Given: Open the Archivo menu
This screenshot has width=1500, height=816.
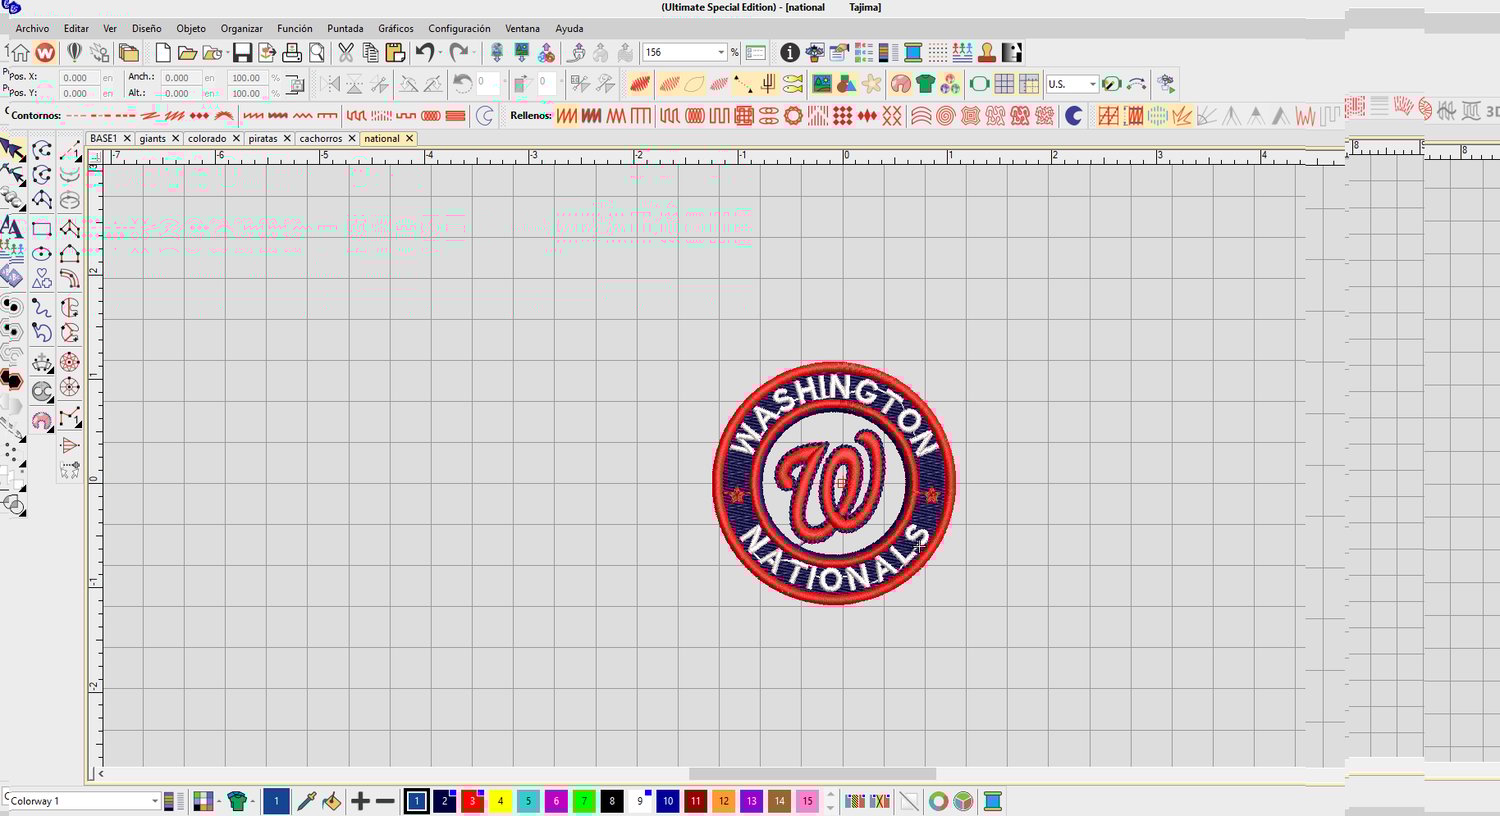Looking at the screenshot, I should point(32,28).
